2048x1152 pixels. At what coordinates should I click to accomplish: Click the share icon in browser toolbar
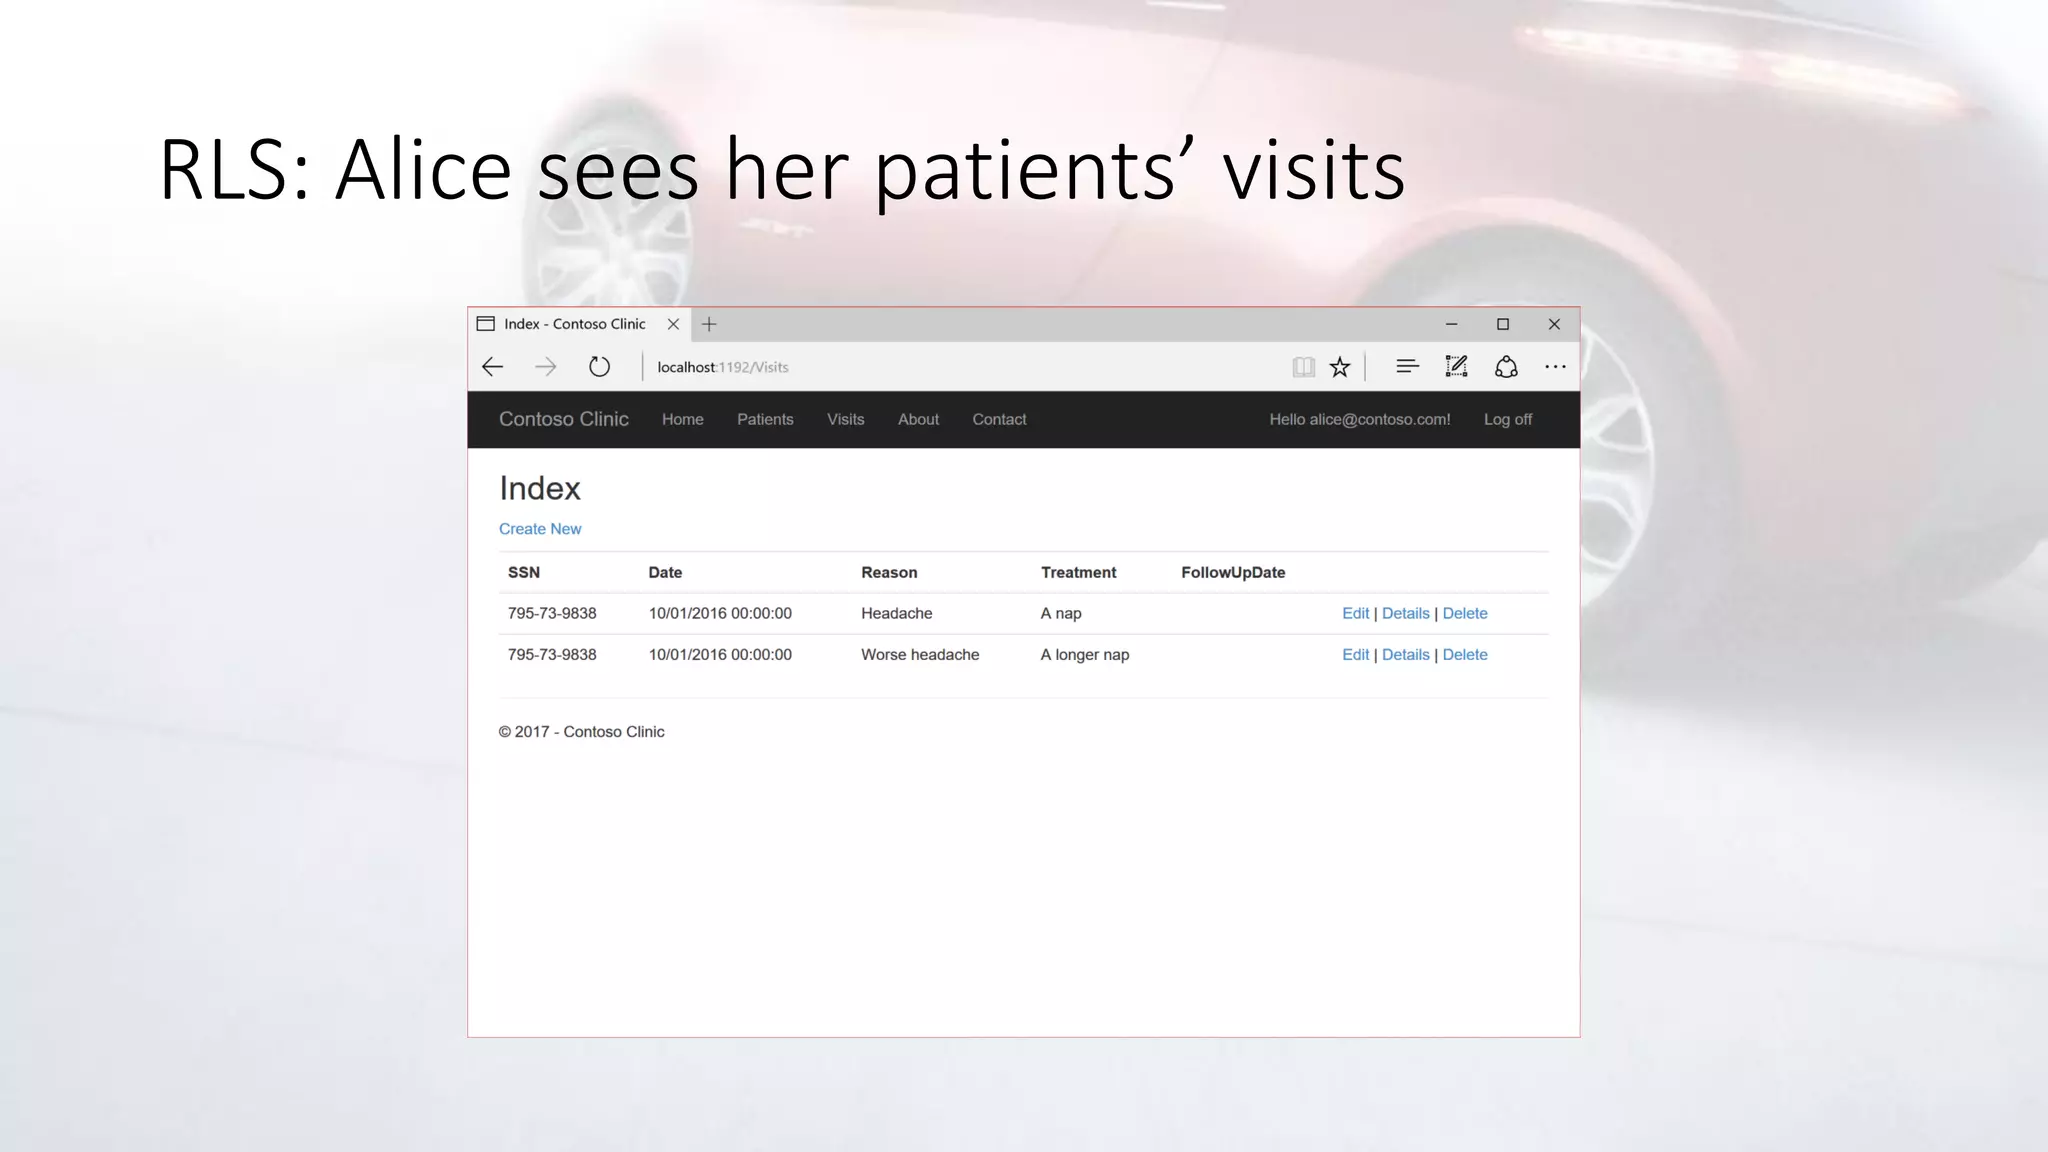point(1506,367)
